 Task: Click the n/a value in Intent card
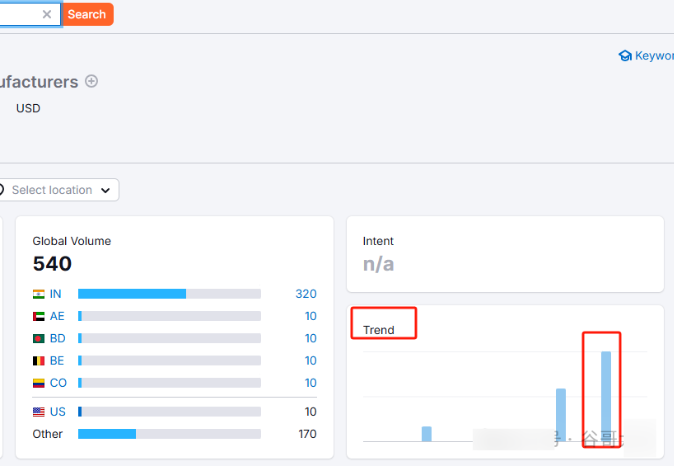pos(378,264)
